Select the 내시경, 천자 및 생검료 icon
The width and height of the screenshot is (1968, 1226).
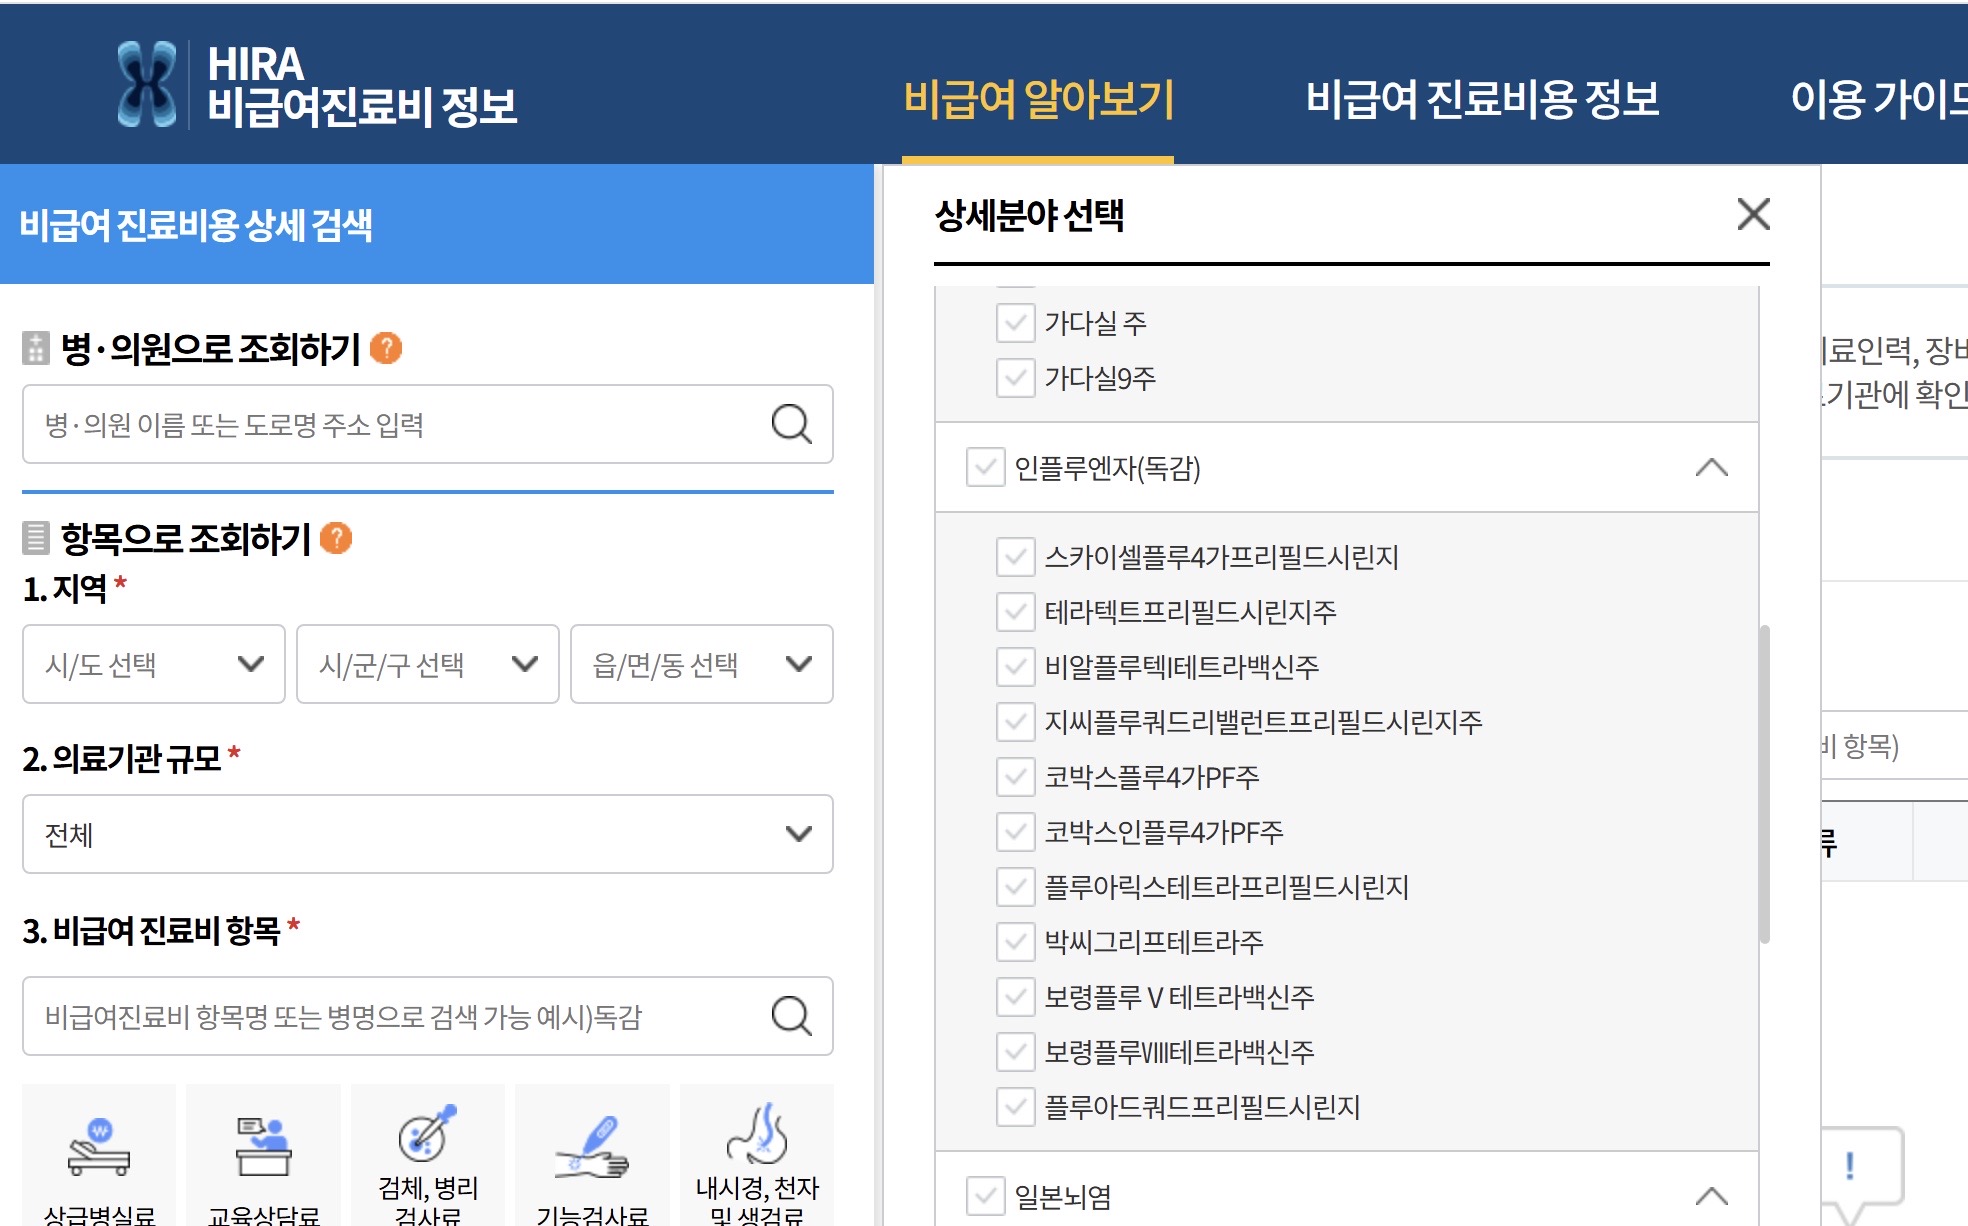click(x=757, y=1134)
